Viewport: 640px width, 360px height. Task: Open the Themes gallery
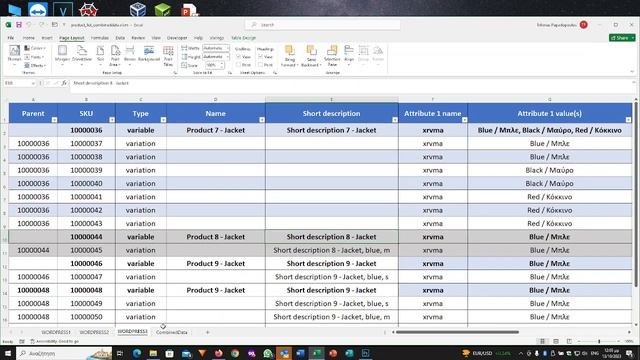coord(14,55)
